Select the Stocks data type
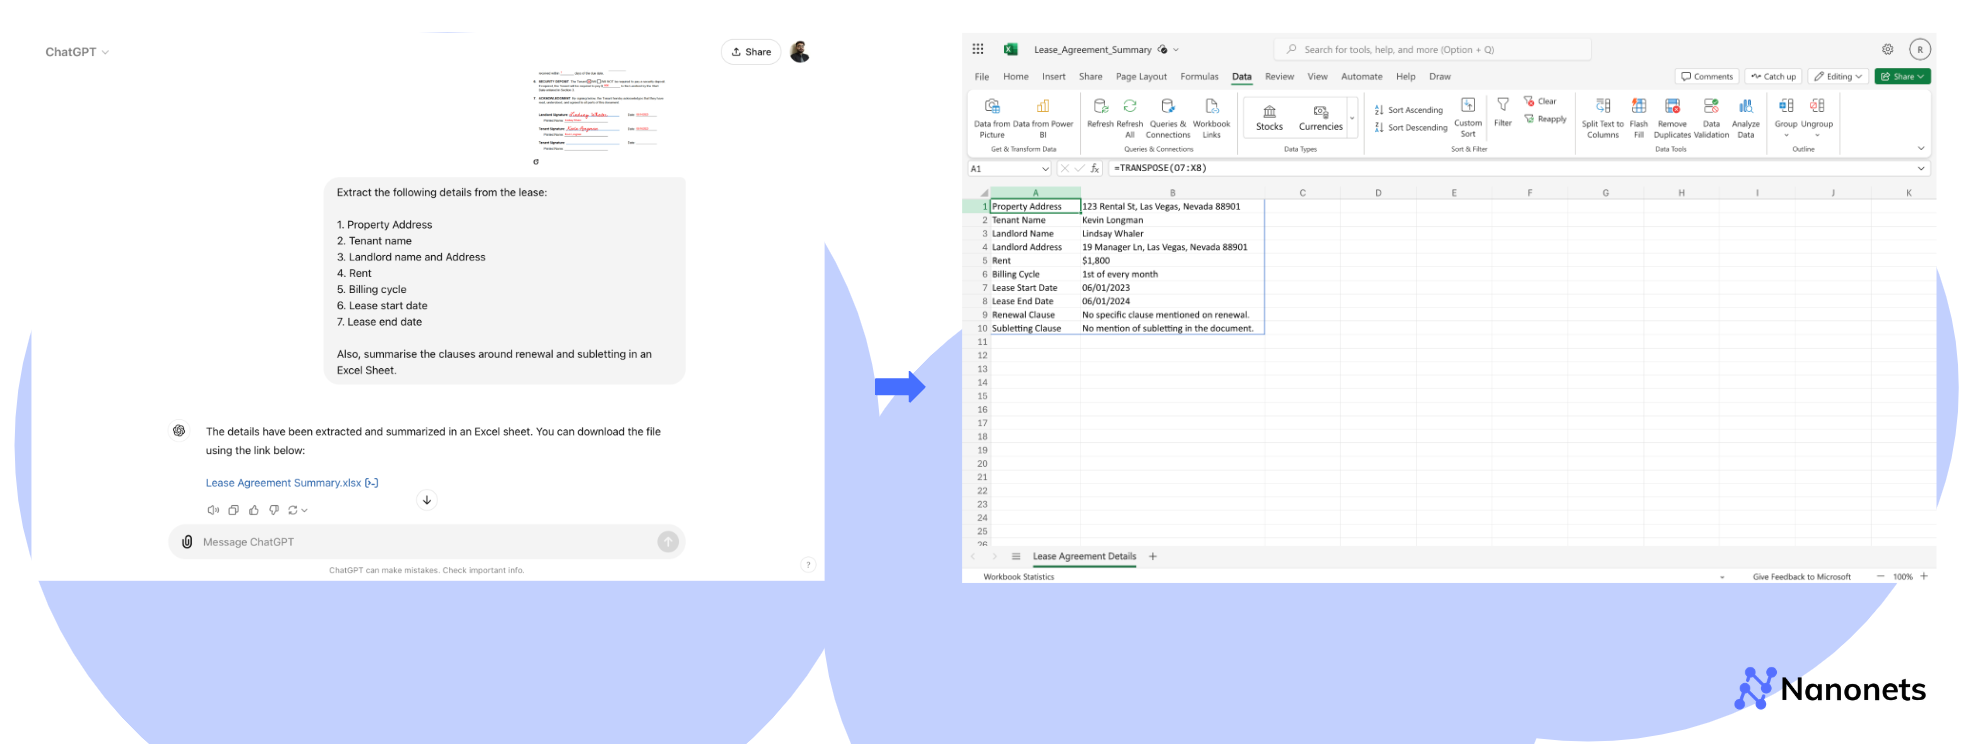The height and width of the screenshot is (744, 1970). click(x=1269, y=117)
